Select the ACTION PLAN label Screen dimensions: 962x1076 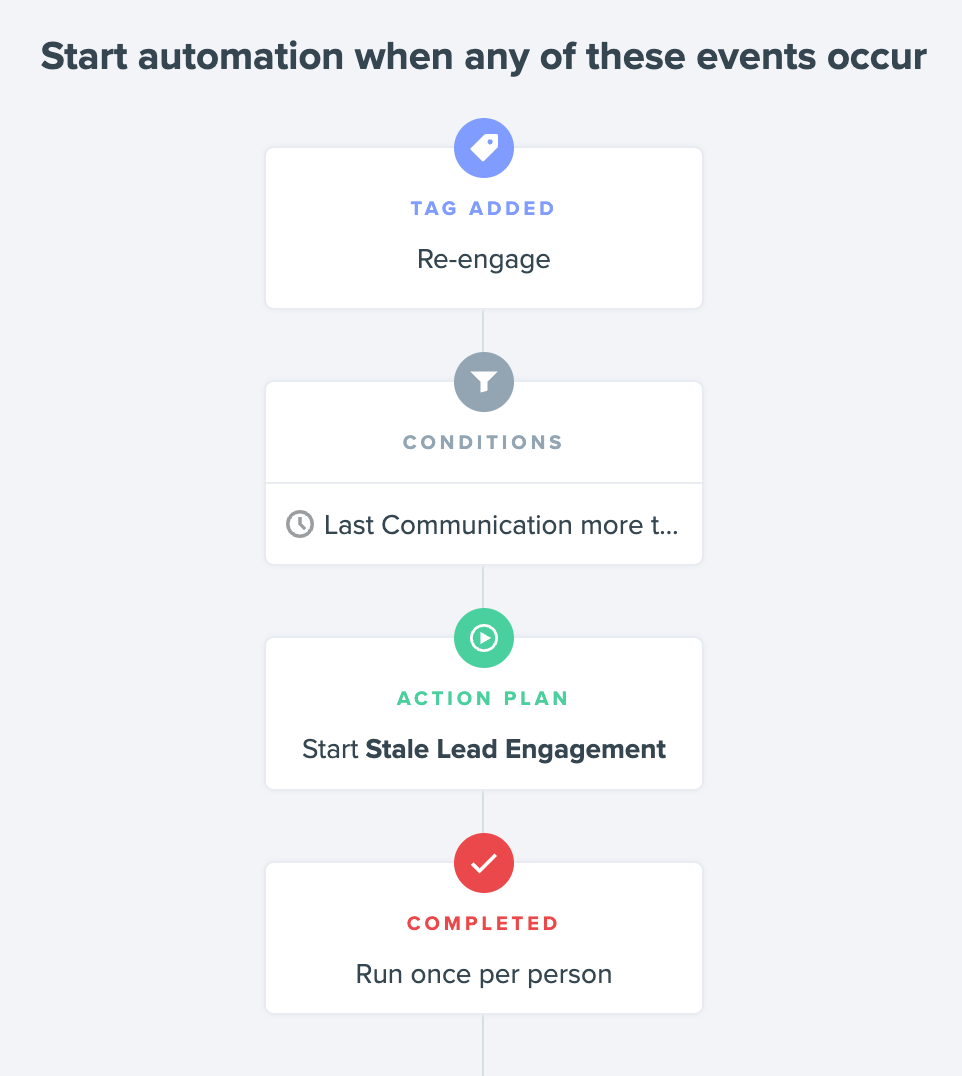[483, 699]
